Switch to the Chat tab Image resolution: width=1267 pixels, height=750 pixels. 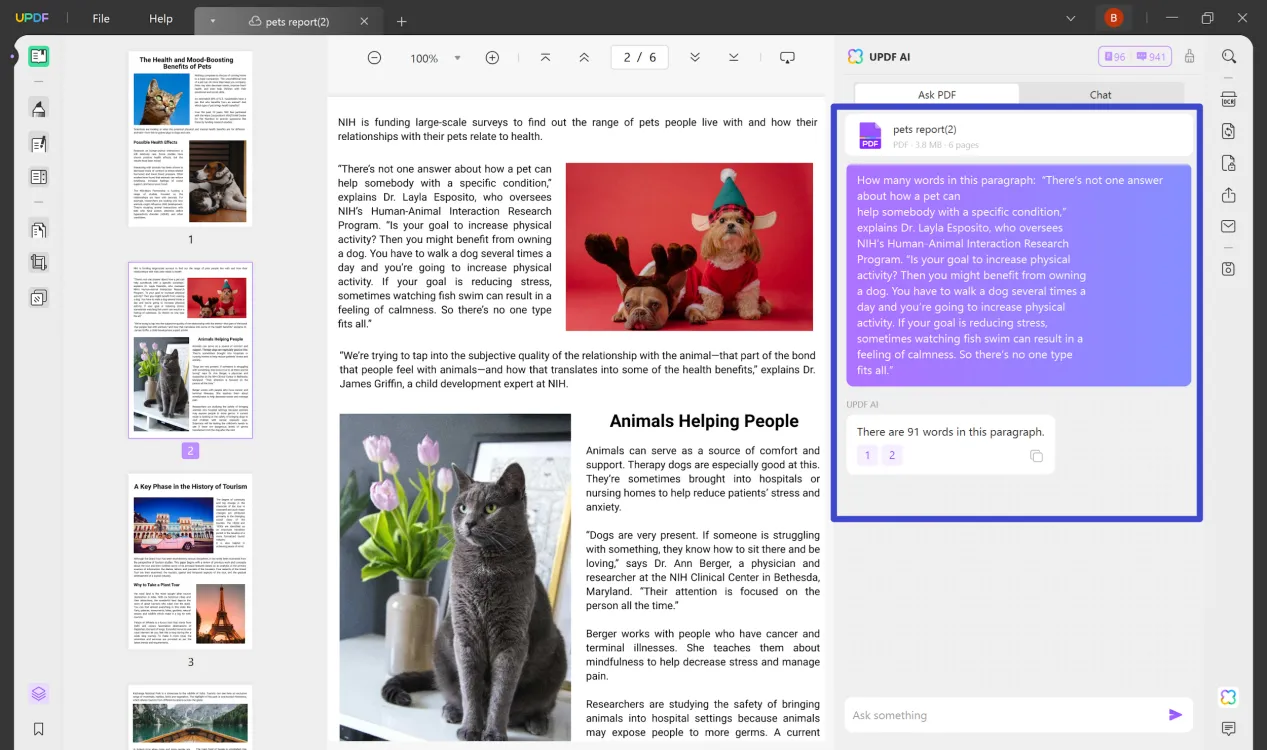(1101, 95)
